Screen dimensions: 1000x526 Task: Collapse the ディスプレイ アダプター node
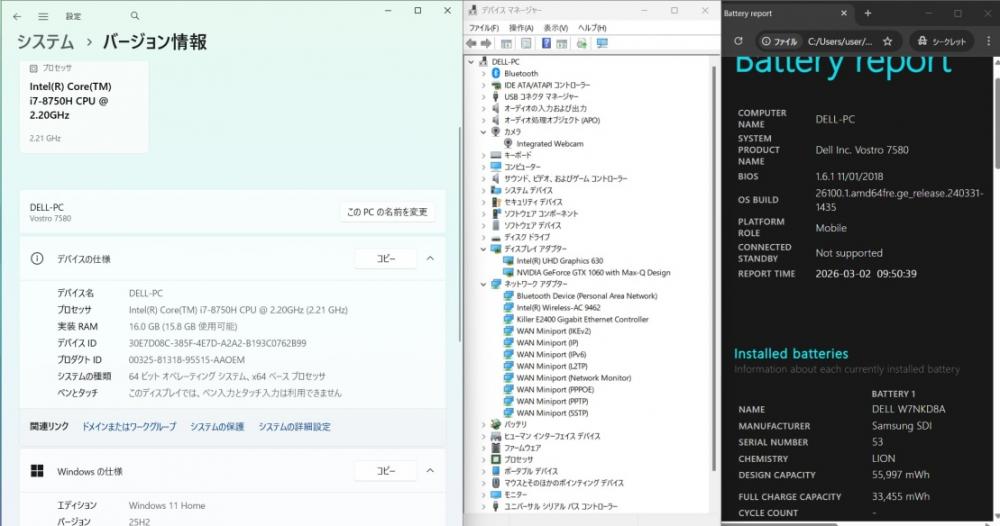click(483, 249)
